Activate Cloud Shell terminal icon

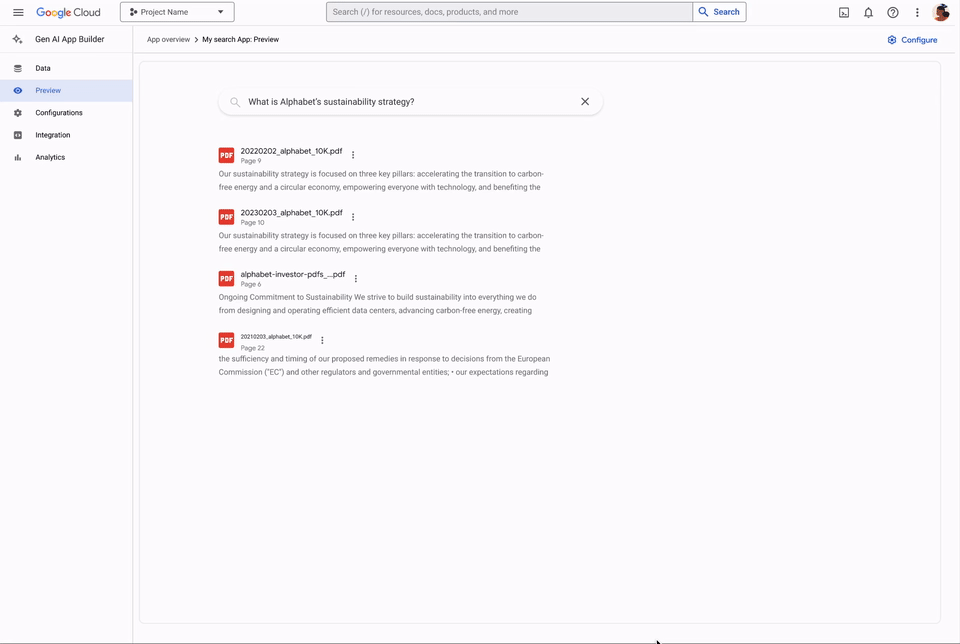(x=844, y=12)
